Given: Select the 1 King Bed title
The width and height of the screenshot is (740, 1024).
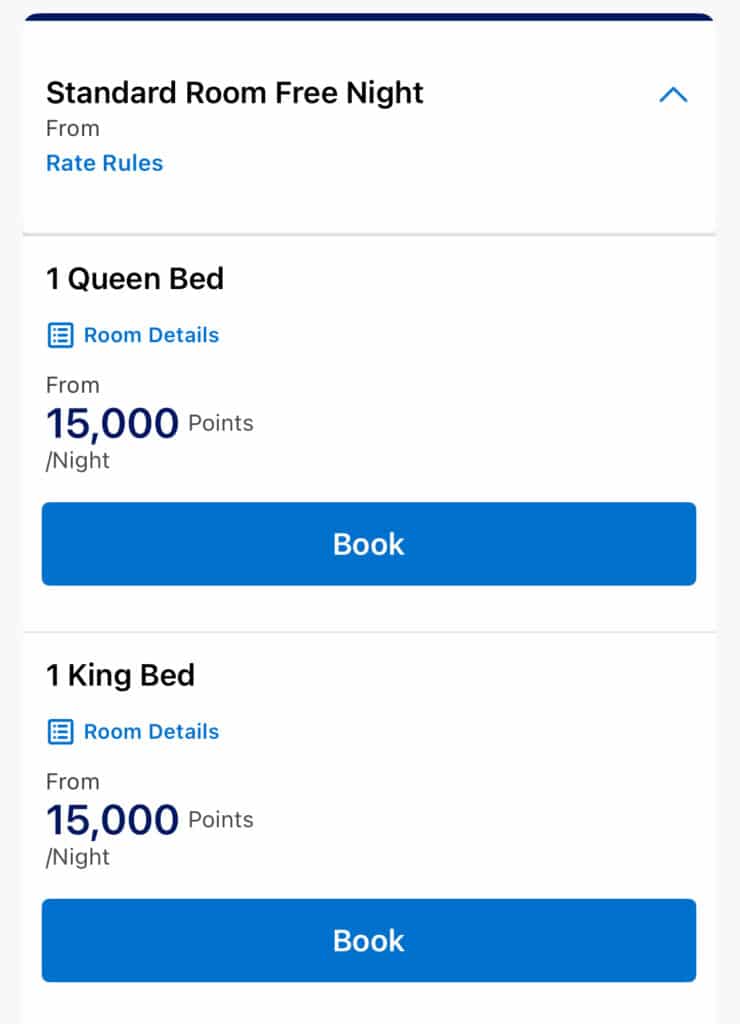Looking at the screenshot, I should (121, 676).
